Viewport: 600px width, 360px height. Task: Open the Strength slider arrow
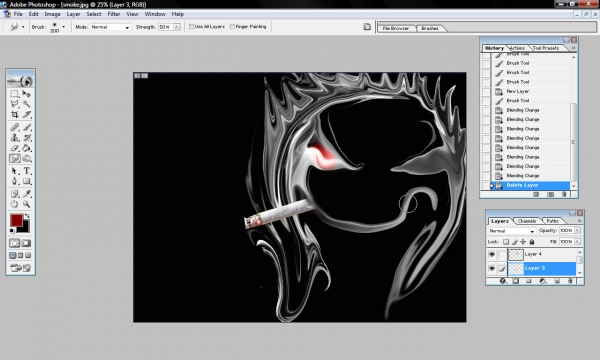[x=176, y=27]
